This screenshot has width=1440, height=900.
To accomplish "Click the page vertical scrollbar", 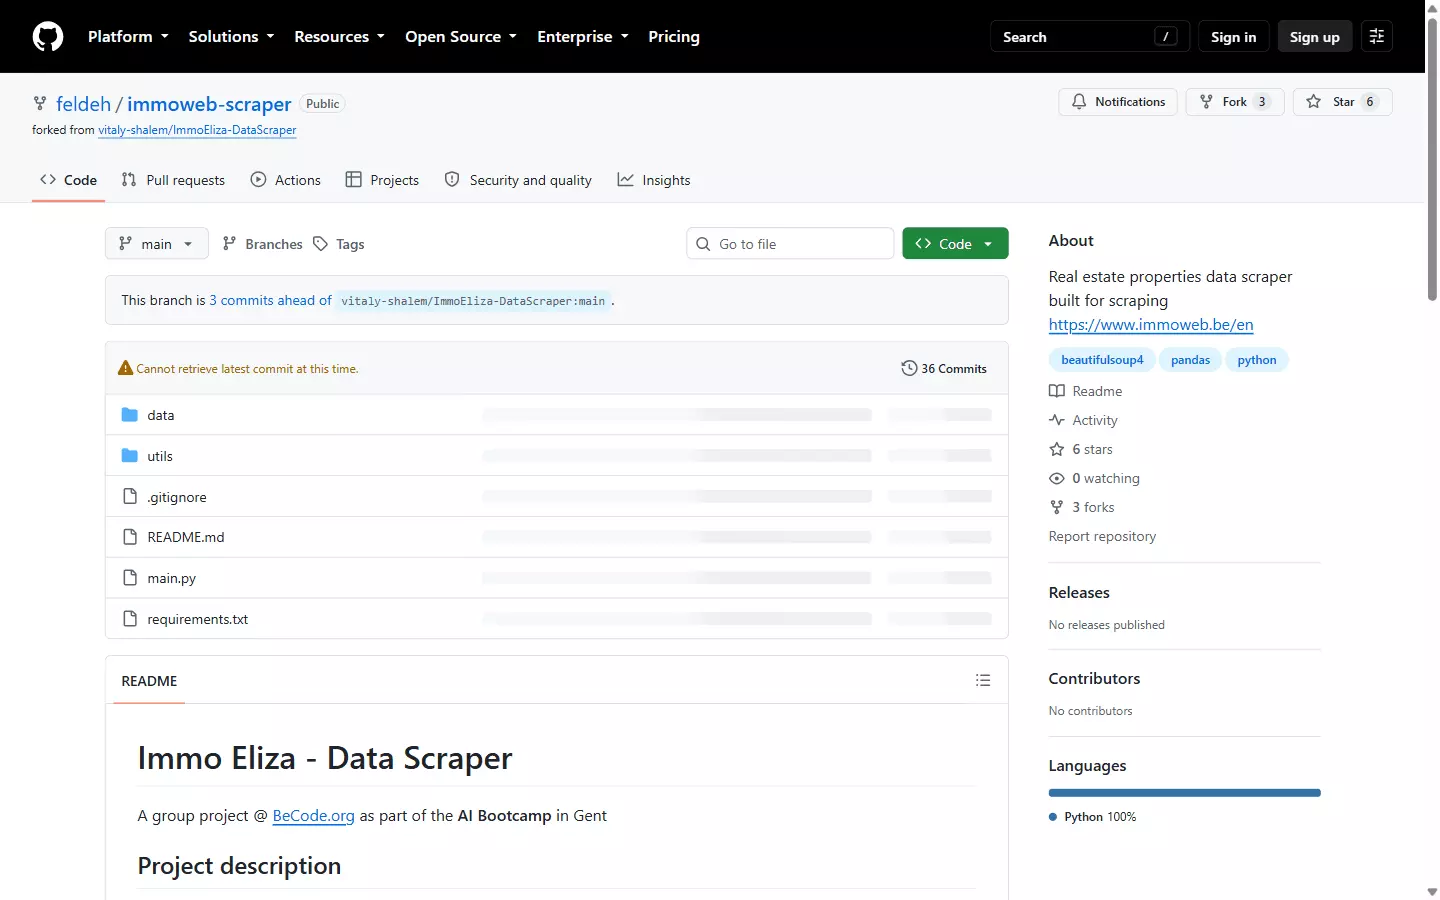I will (1432, 160).
